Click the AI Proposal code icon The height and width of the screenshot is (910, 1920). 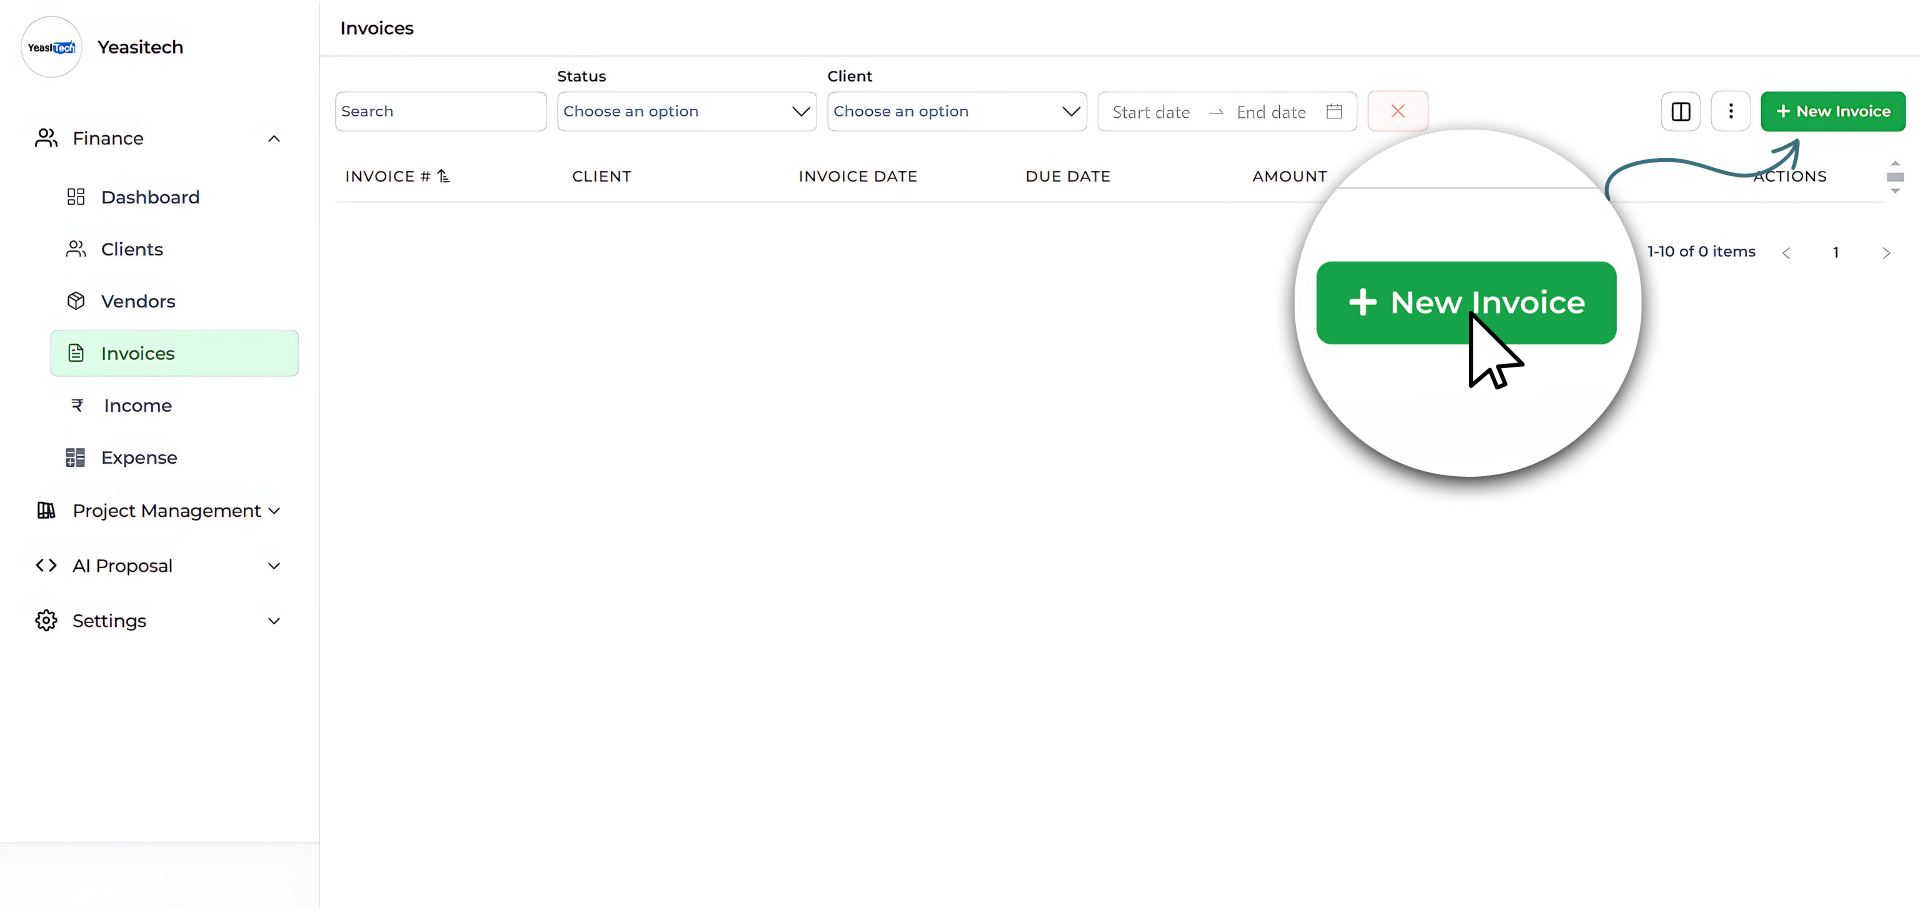pos(46,565)
